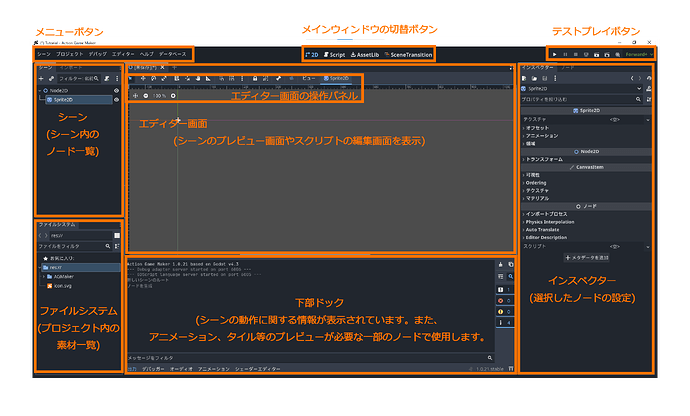Select the Node2D root node
This screenshot has height=416, width=690.
[x=59, y=90]
